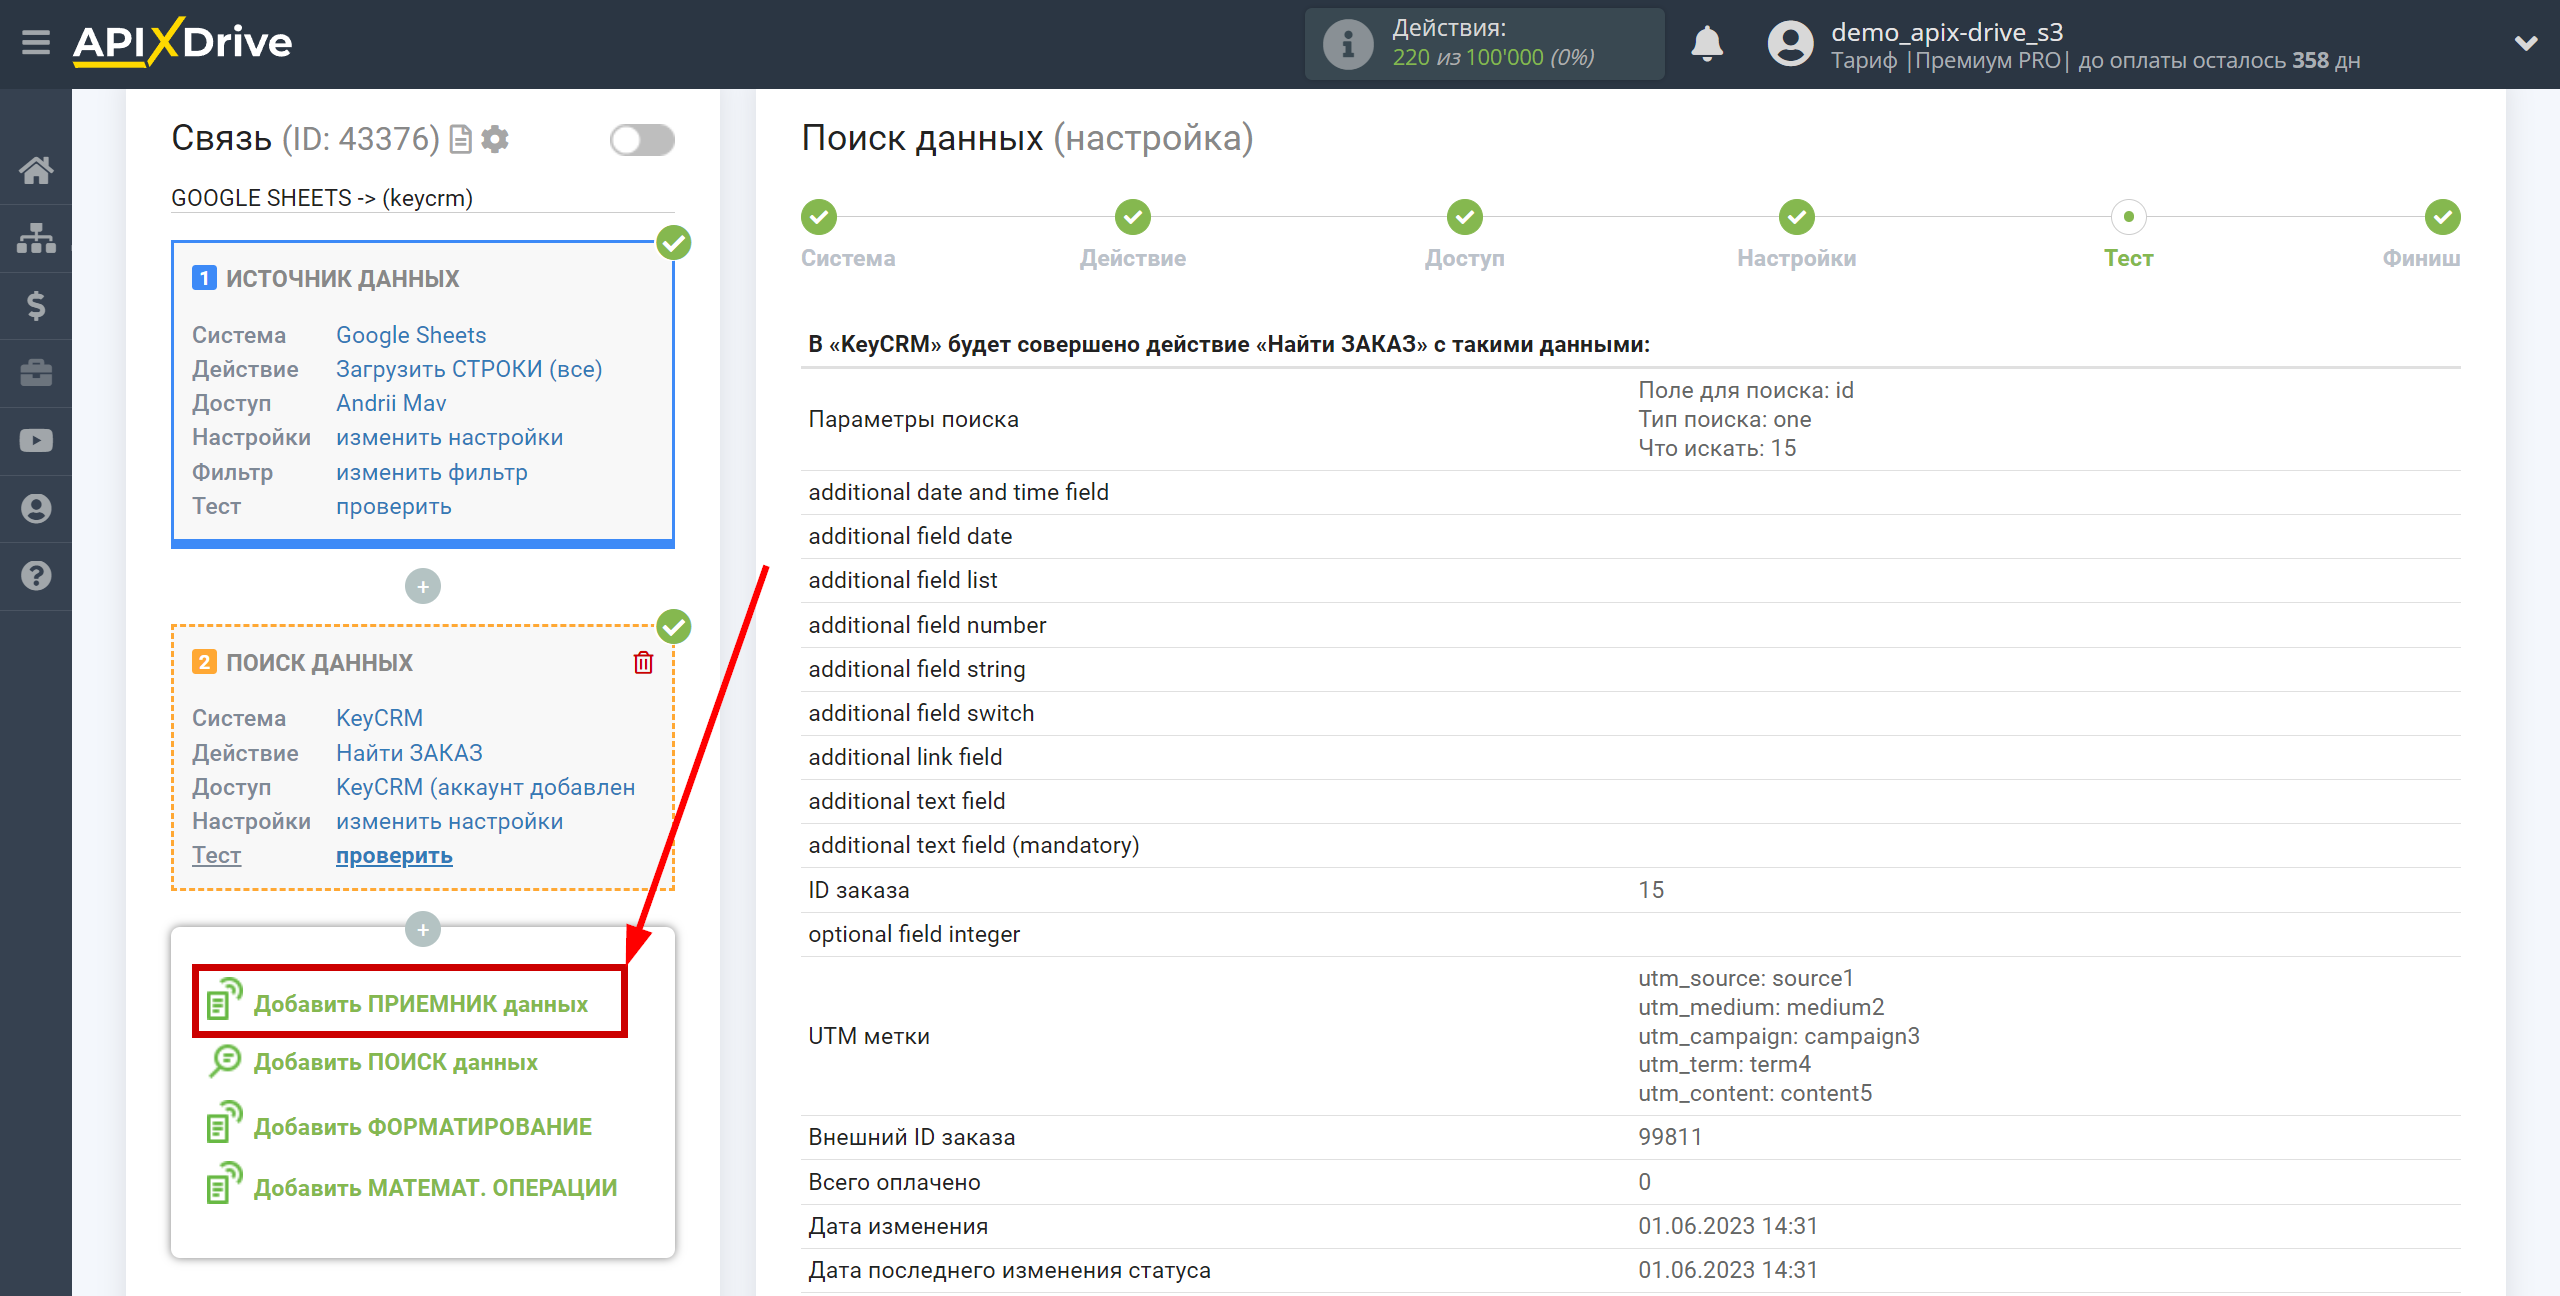This screenshot has width=2560, height=1296.
Task: Go to Система step
Action: click(x=818, y=217)
